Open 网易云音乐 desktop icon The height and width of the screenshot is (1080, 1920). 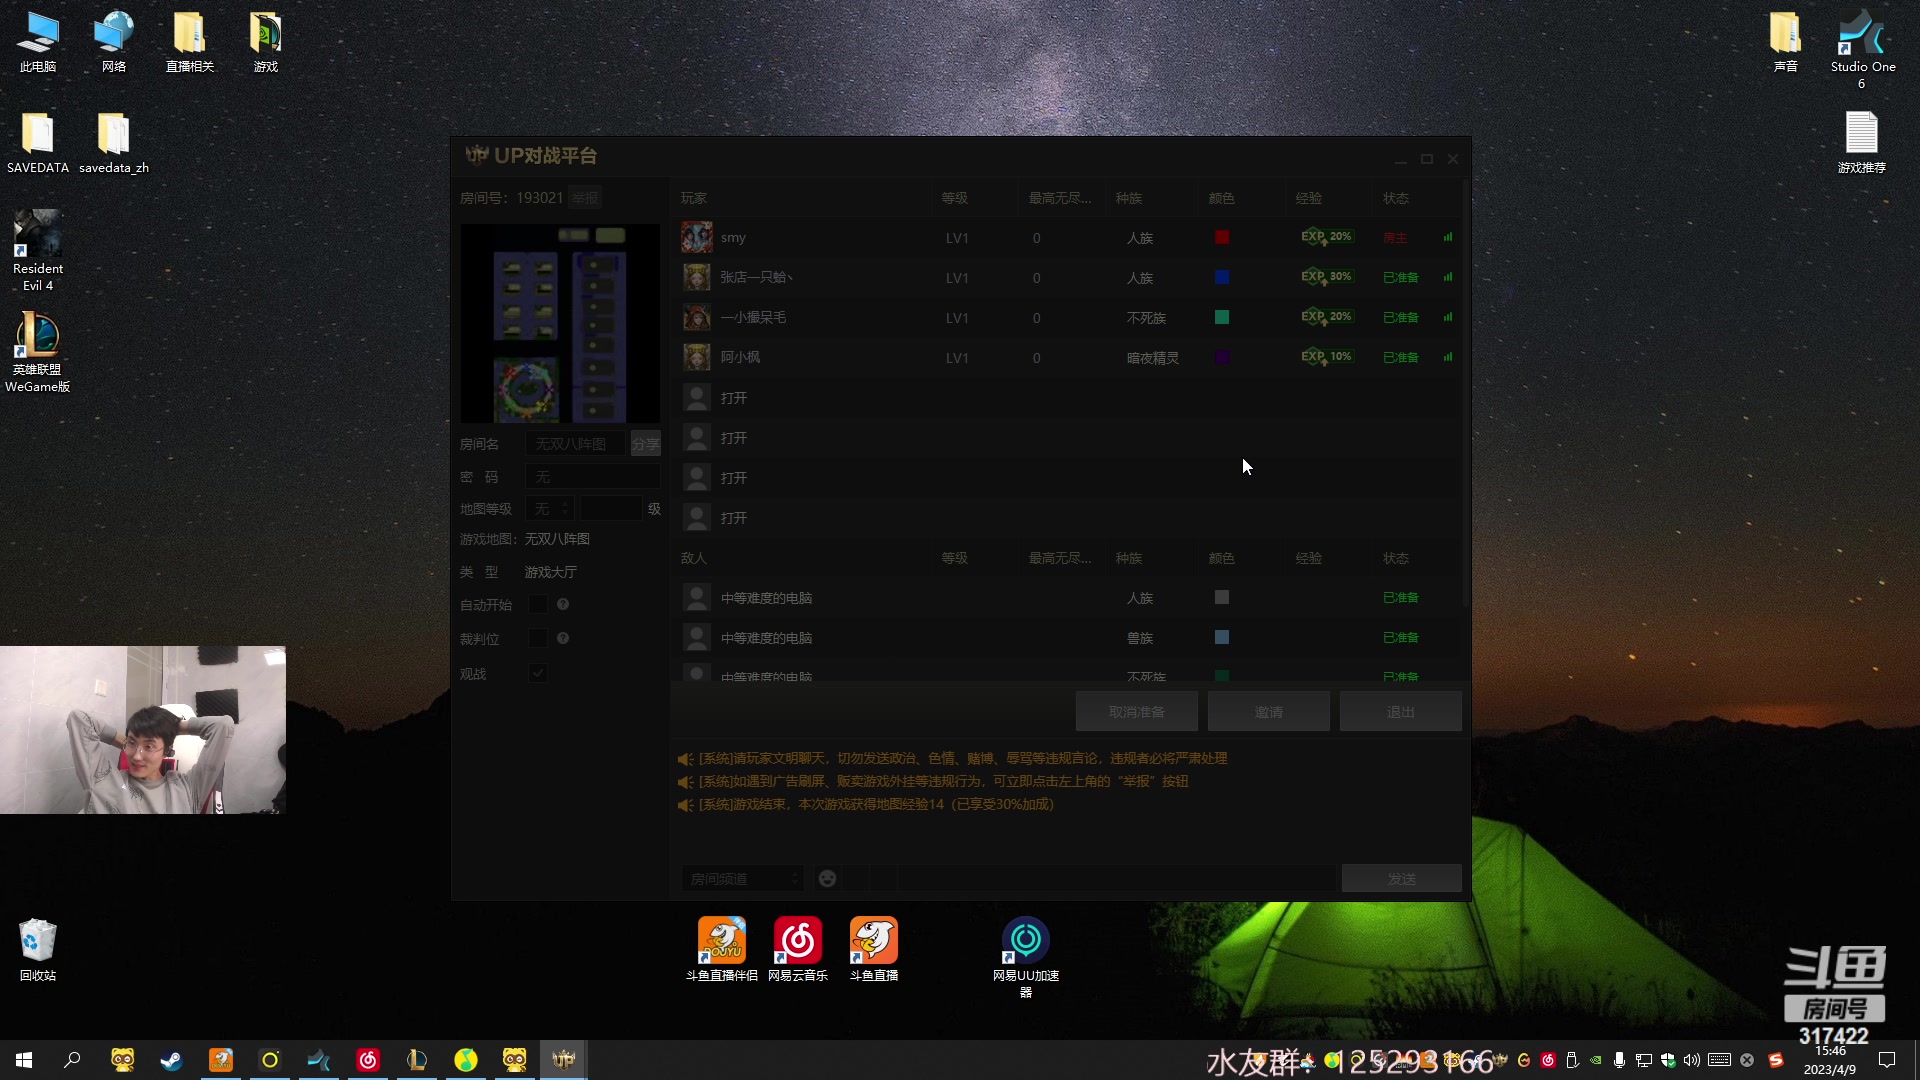[797, 942]
